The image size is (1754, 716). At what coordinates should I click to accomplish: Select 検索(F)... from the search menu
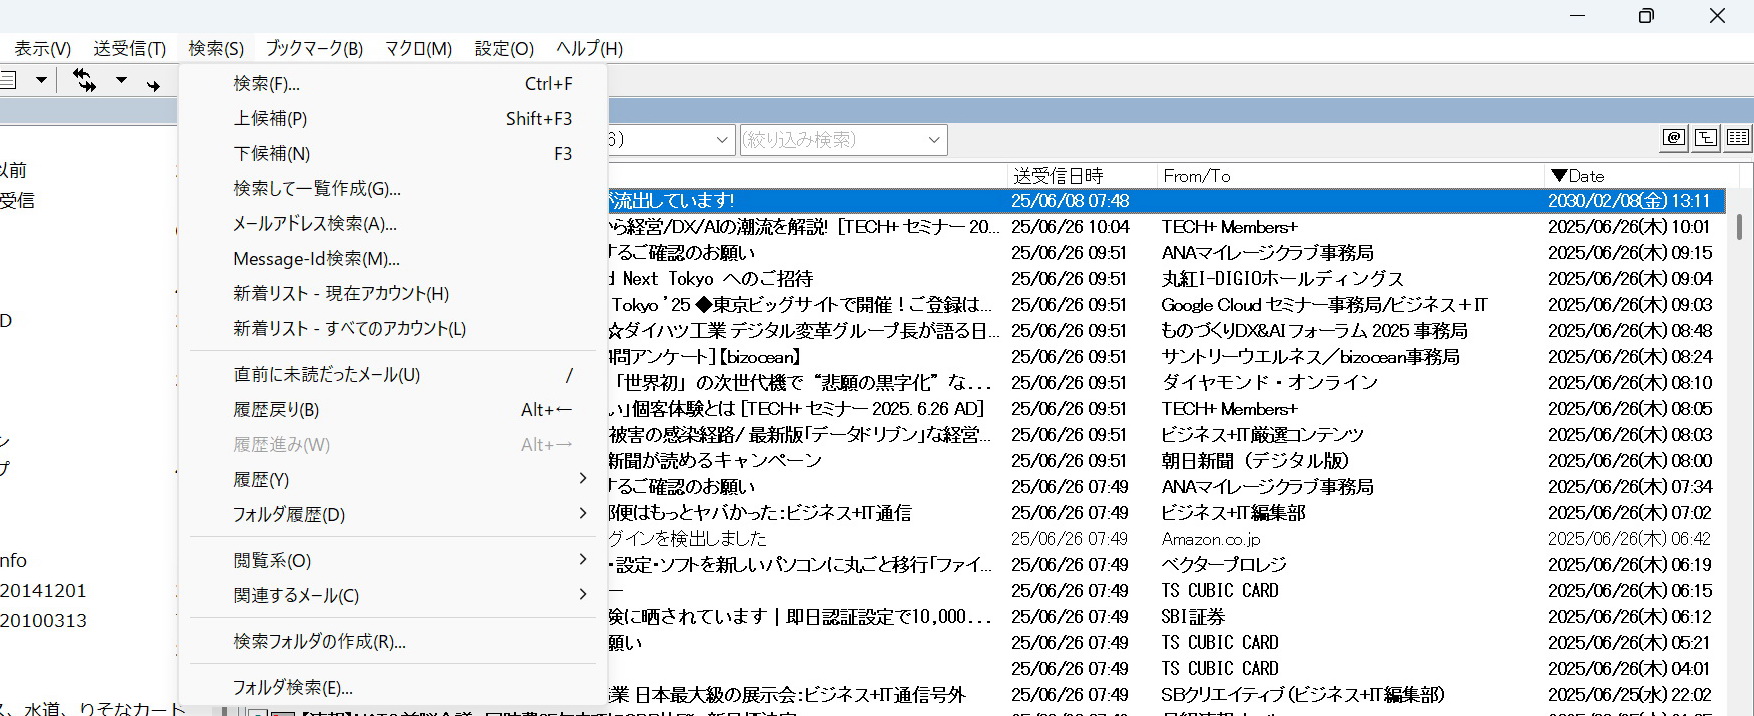point(266,84)
